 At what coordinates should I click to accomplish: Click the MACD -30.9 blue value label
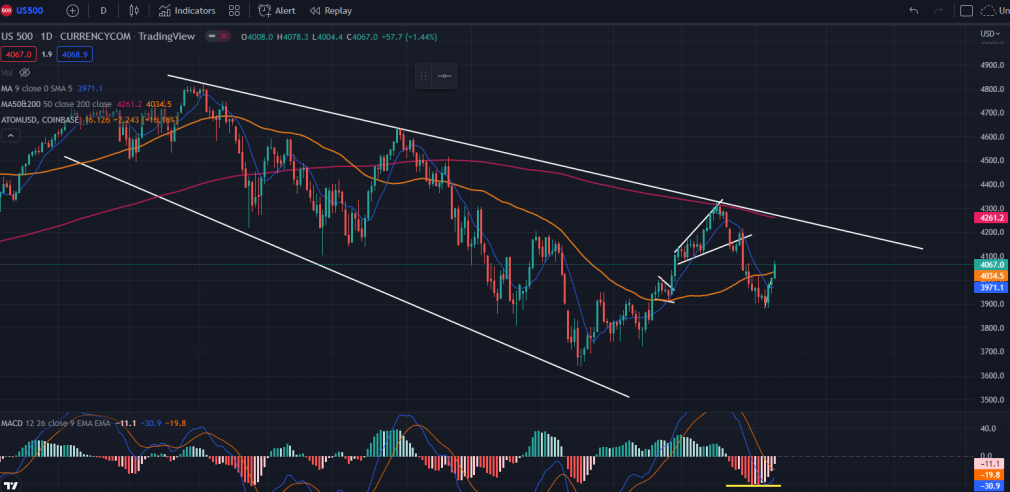coord(990,486)
